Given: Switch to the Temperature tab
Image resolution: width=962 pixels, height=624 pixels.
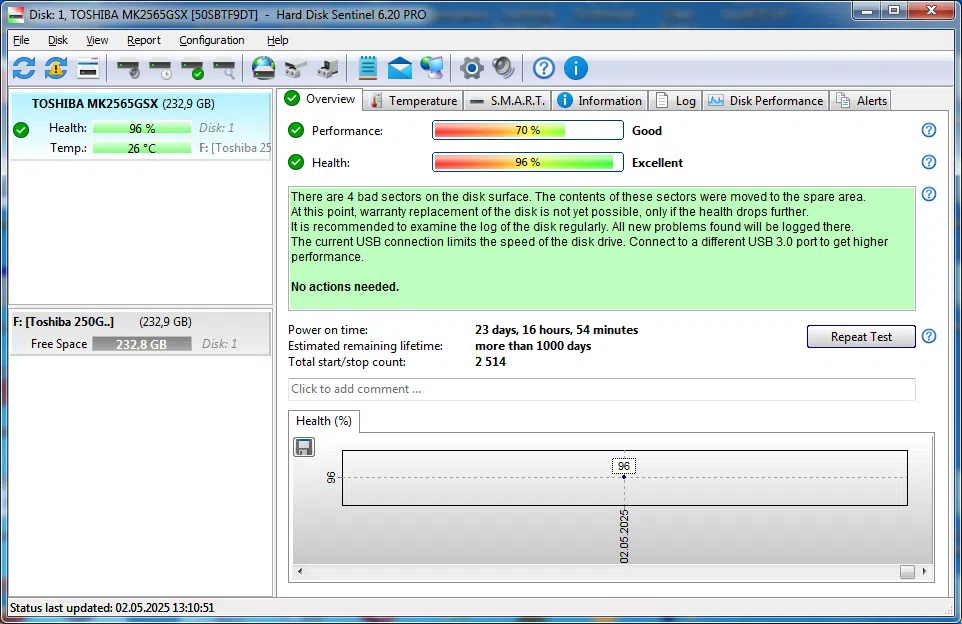Looking at the screenshot, I should click(x=414, y=101).
